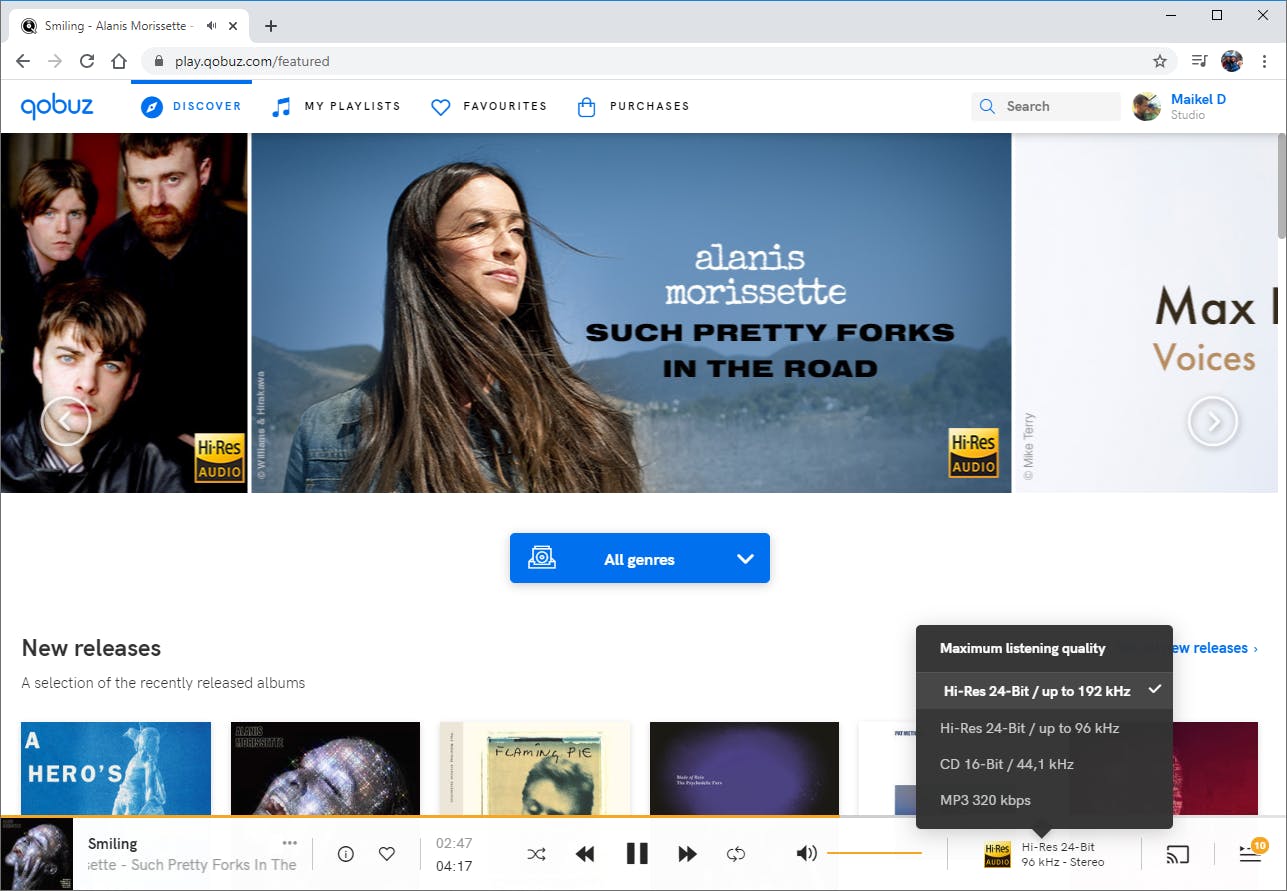Screen dimensions: 1287x891
Task: Click the current track album thumbnail
Action: click(37, 854)
